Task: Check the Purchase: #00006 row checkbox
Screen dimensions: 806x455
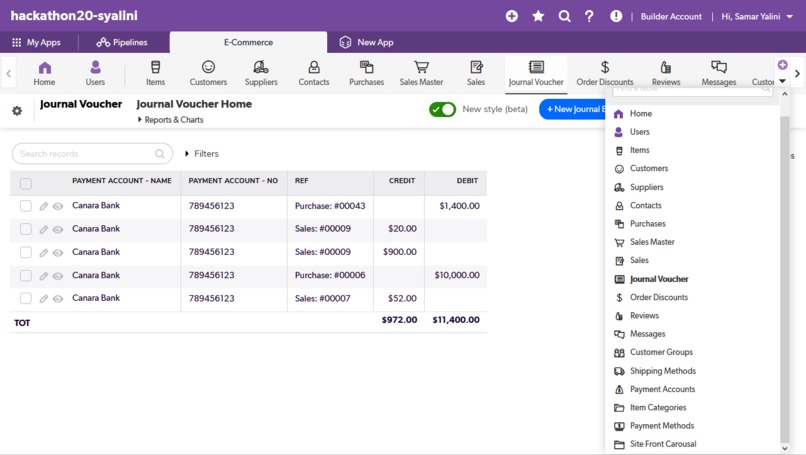Action: tap(26, 276)
